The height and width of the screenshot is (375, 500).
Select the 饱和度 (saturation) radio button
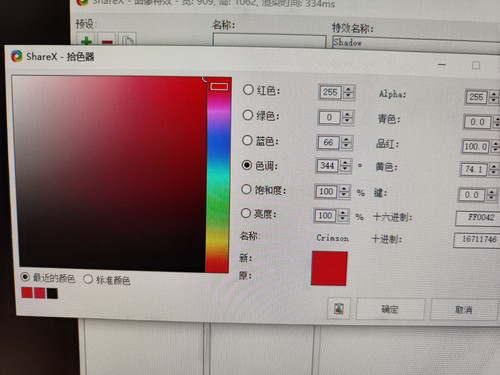coord(246,190)
